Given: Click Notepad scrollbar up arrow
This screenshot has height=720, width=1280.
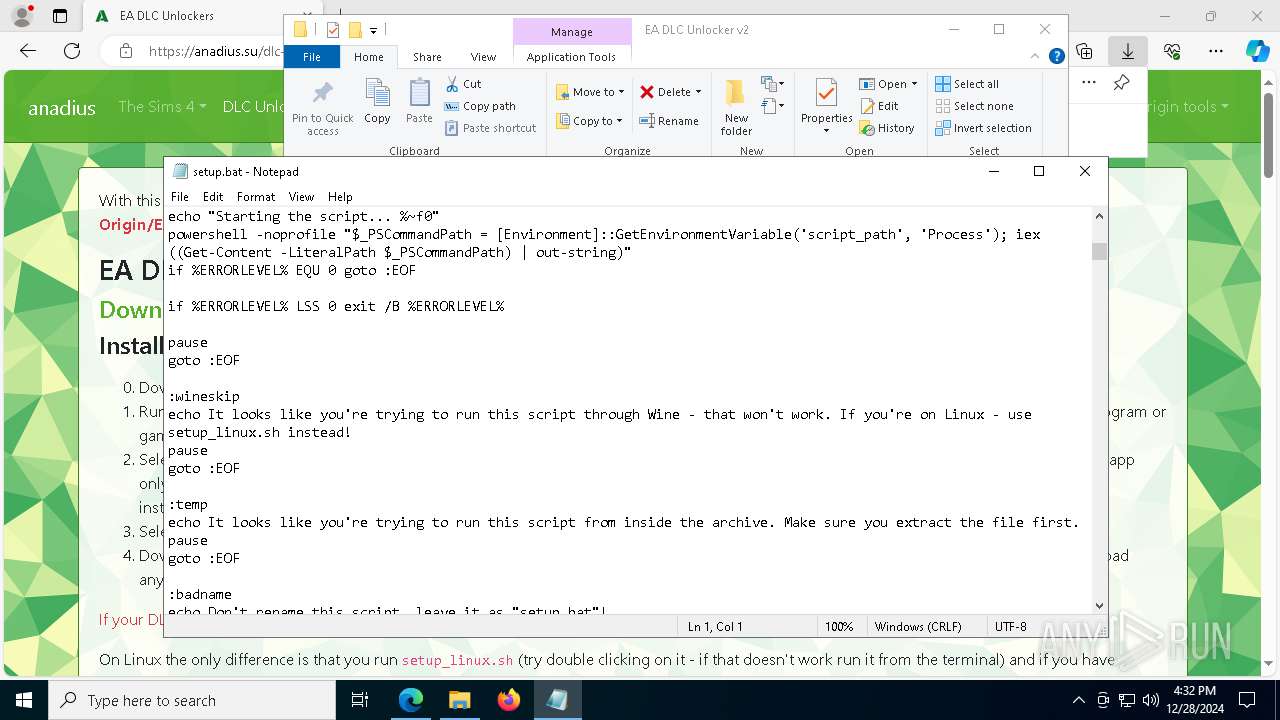Looking at the screenshot, I should 1100,216.
